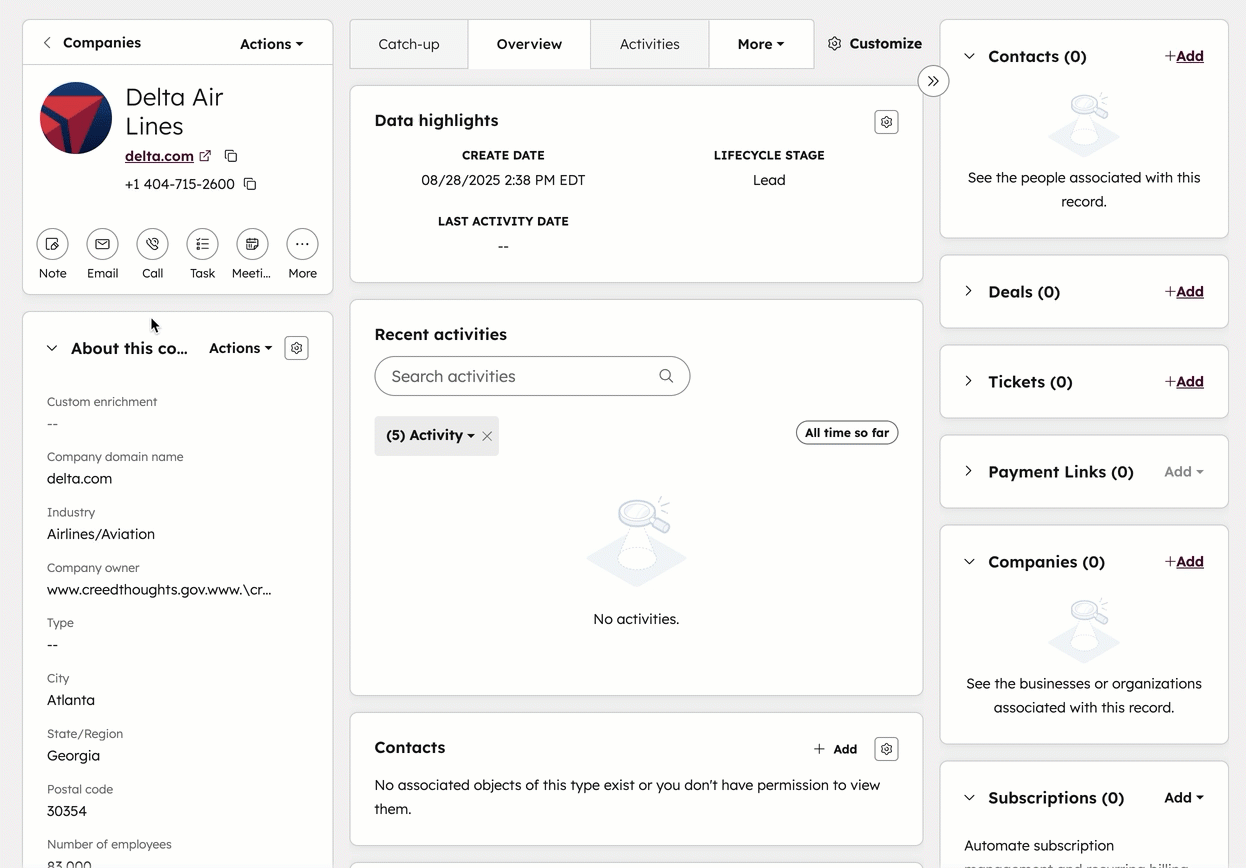Collapse the About this company section

52,348
